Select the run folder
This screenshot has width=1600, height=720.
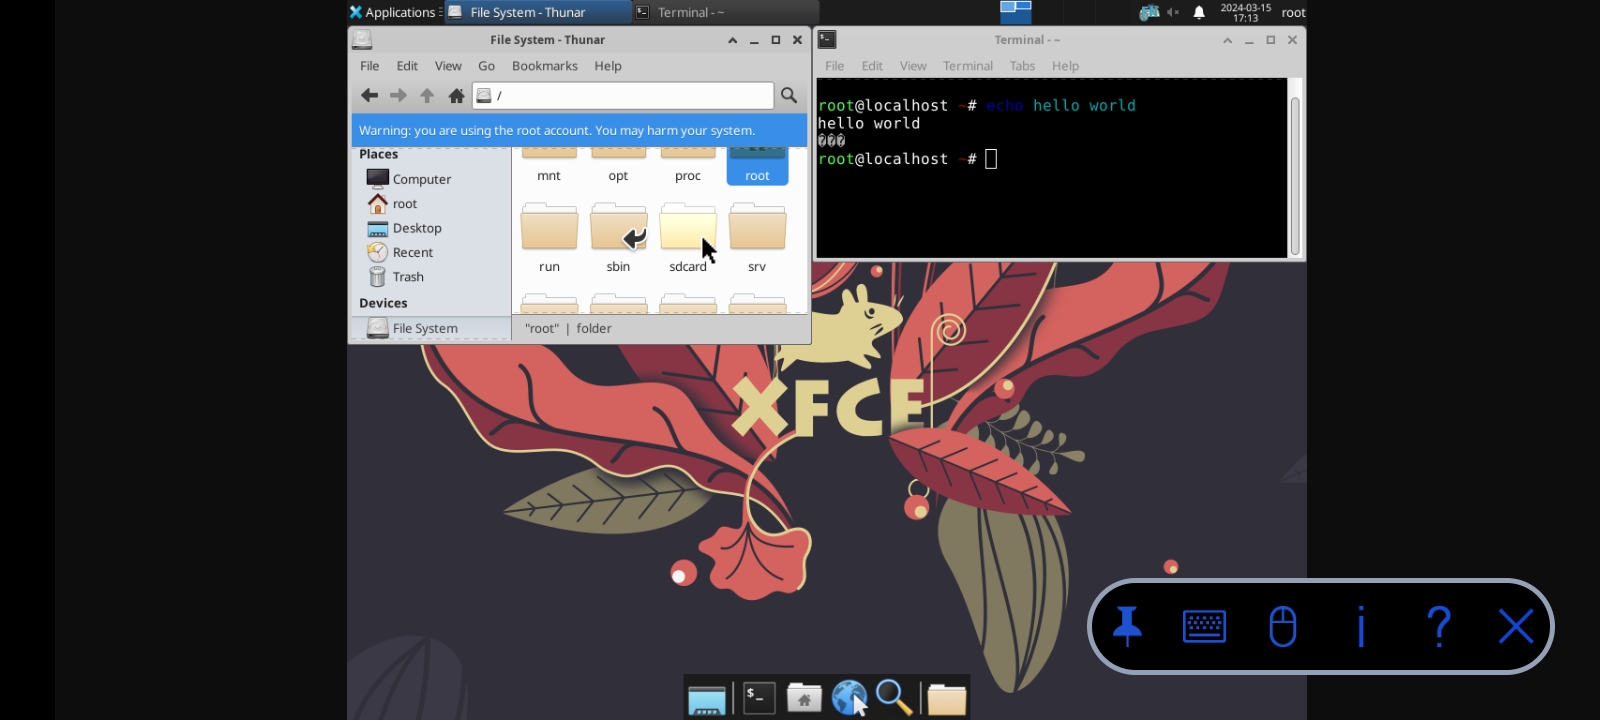(x=549, y=237)
